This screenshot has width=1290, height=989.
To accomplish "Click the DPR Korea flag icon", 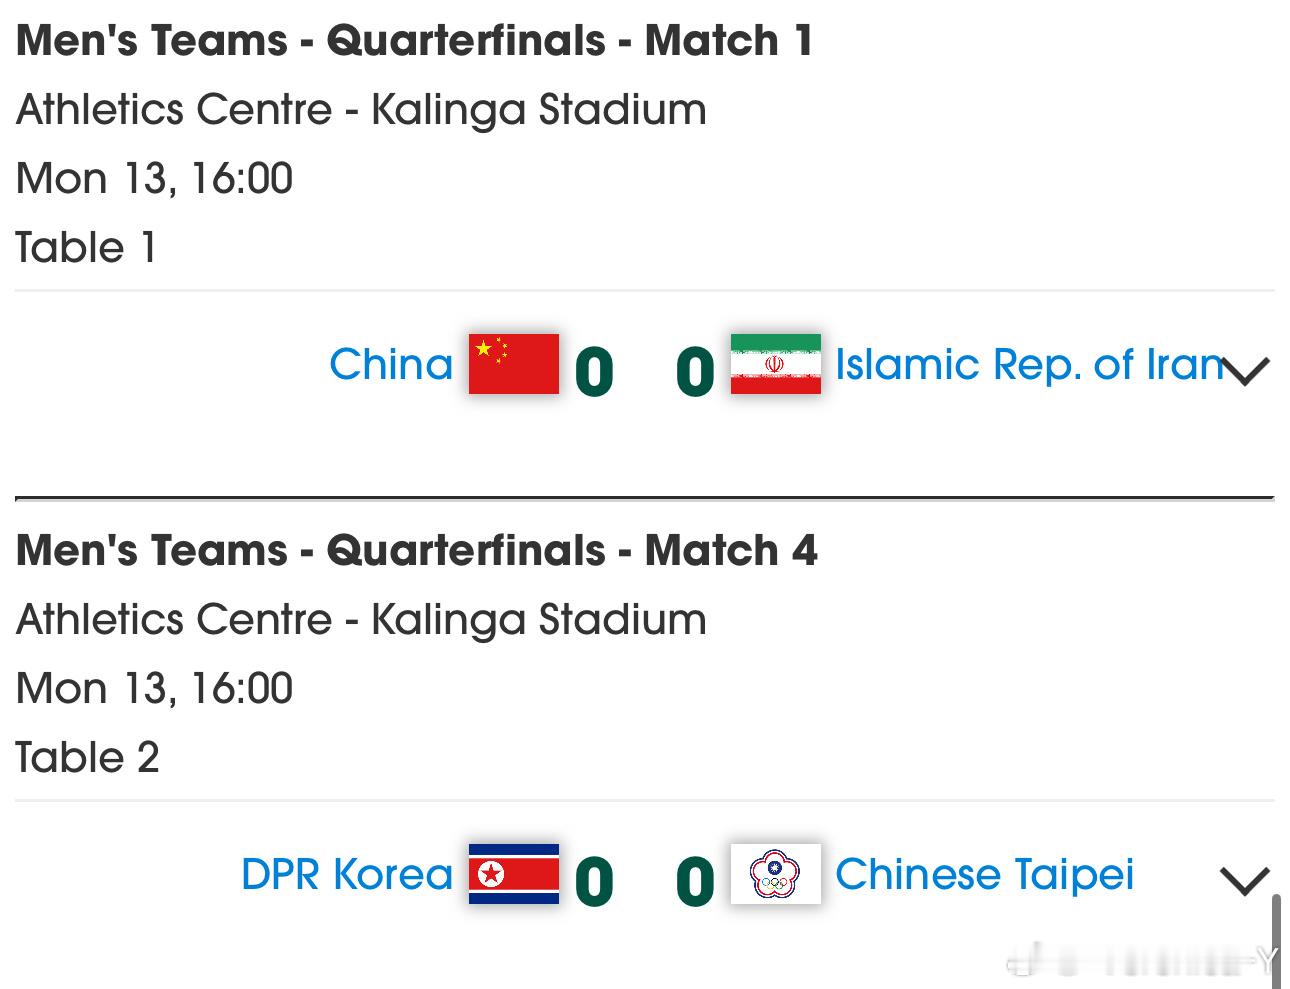I will (513, 874).
